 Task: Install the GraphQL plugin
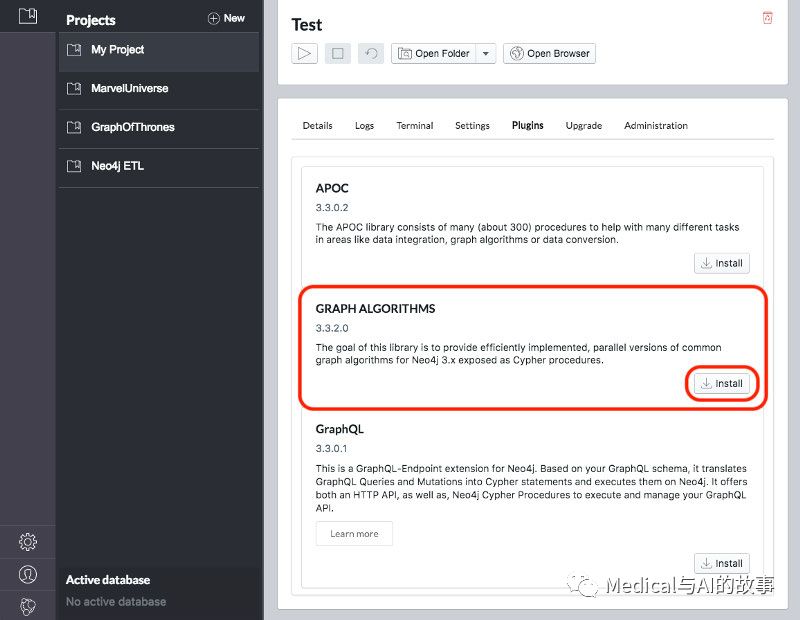tap(722, 563)
